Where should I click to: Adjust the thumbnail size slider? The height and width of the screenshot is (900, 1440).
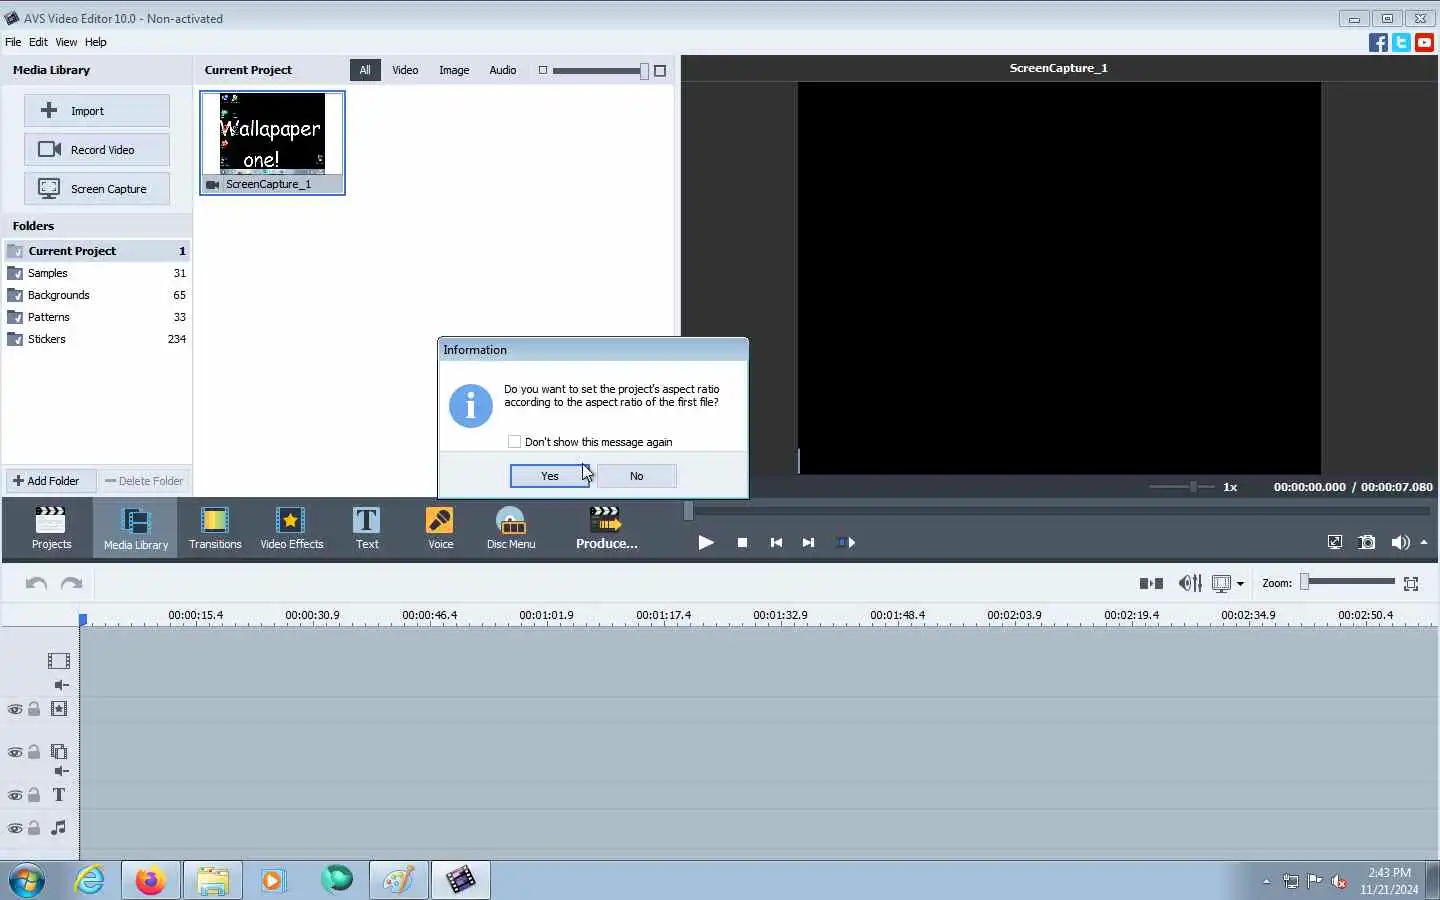(x=644, y=70)
